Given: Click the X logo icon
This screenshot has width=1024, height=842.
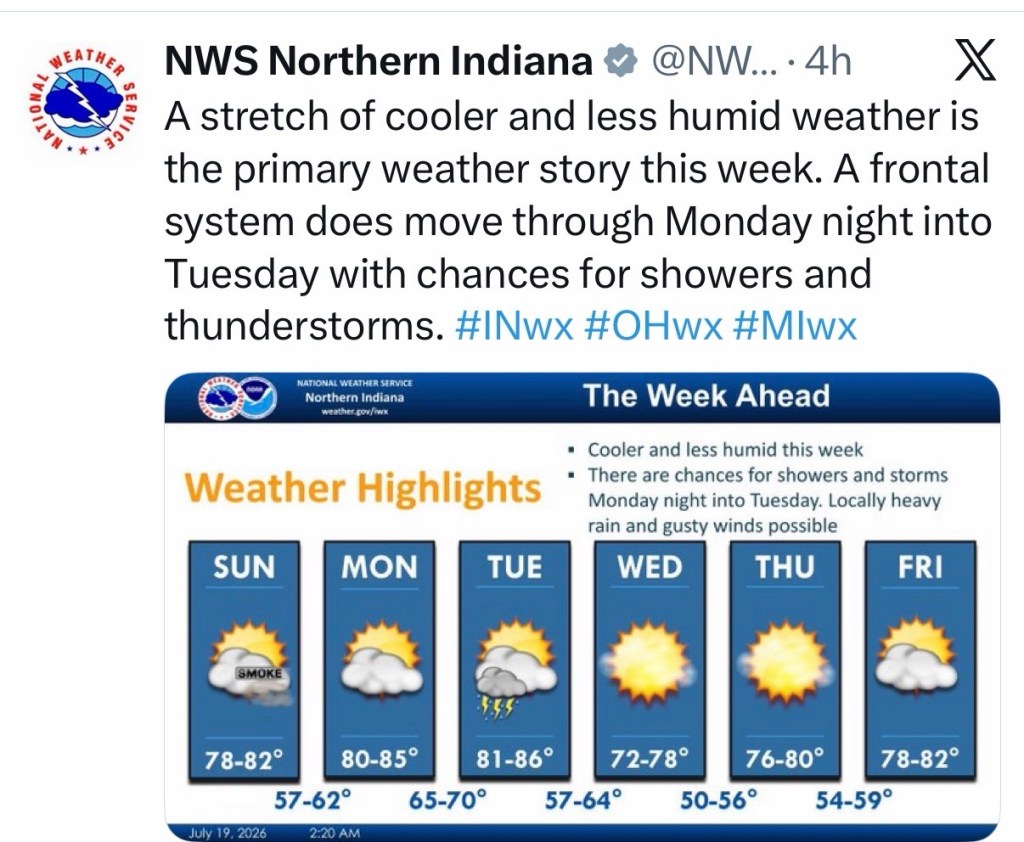Looking at the screenshot, I should (976, 59).
